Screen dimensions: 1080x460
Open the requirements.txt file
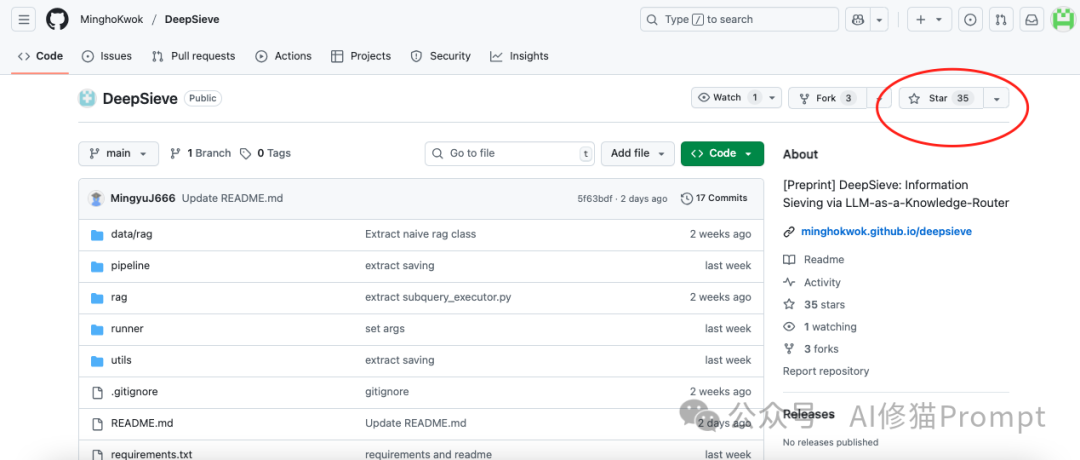pos(152,454)
